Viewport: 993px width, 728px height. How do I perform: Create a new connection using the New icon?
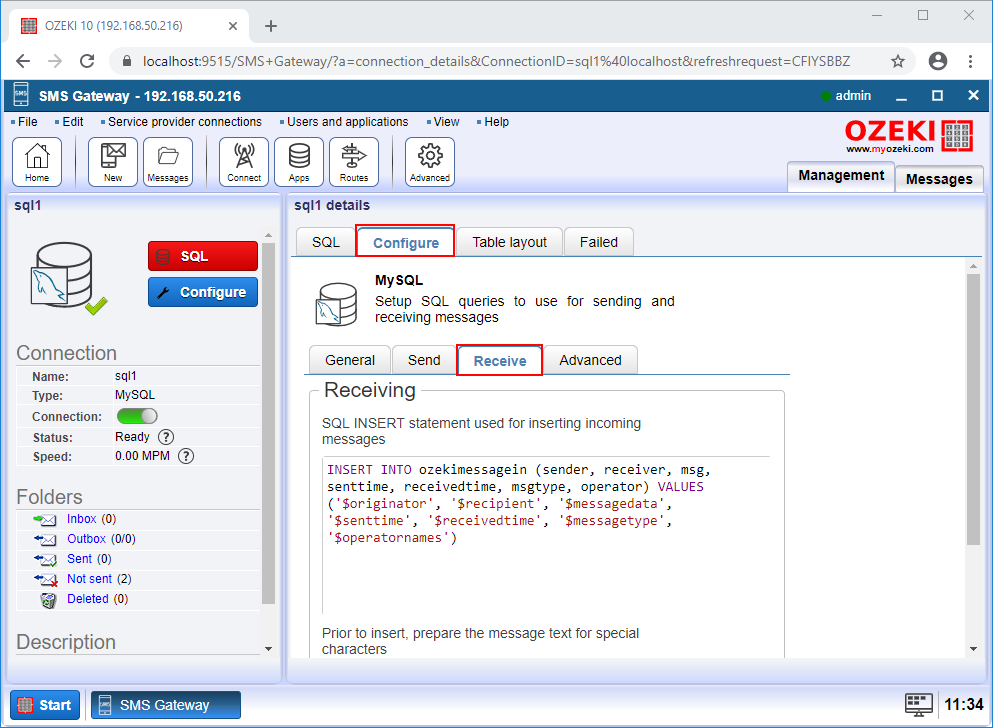112,161
